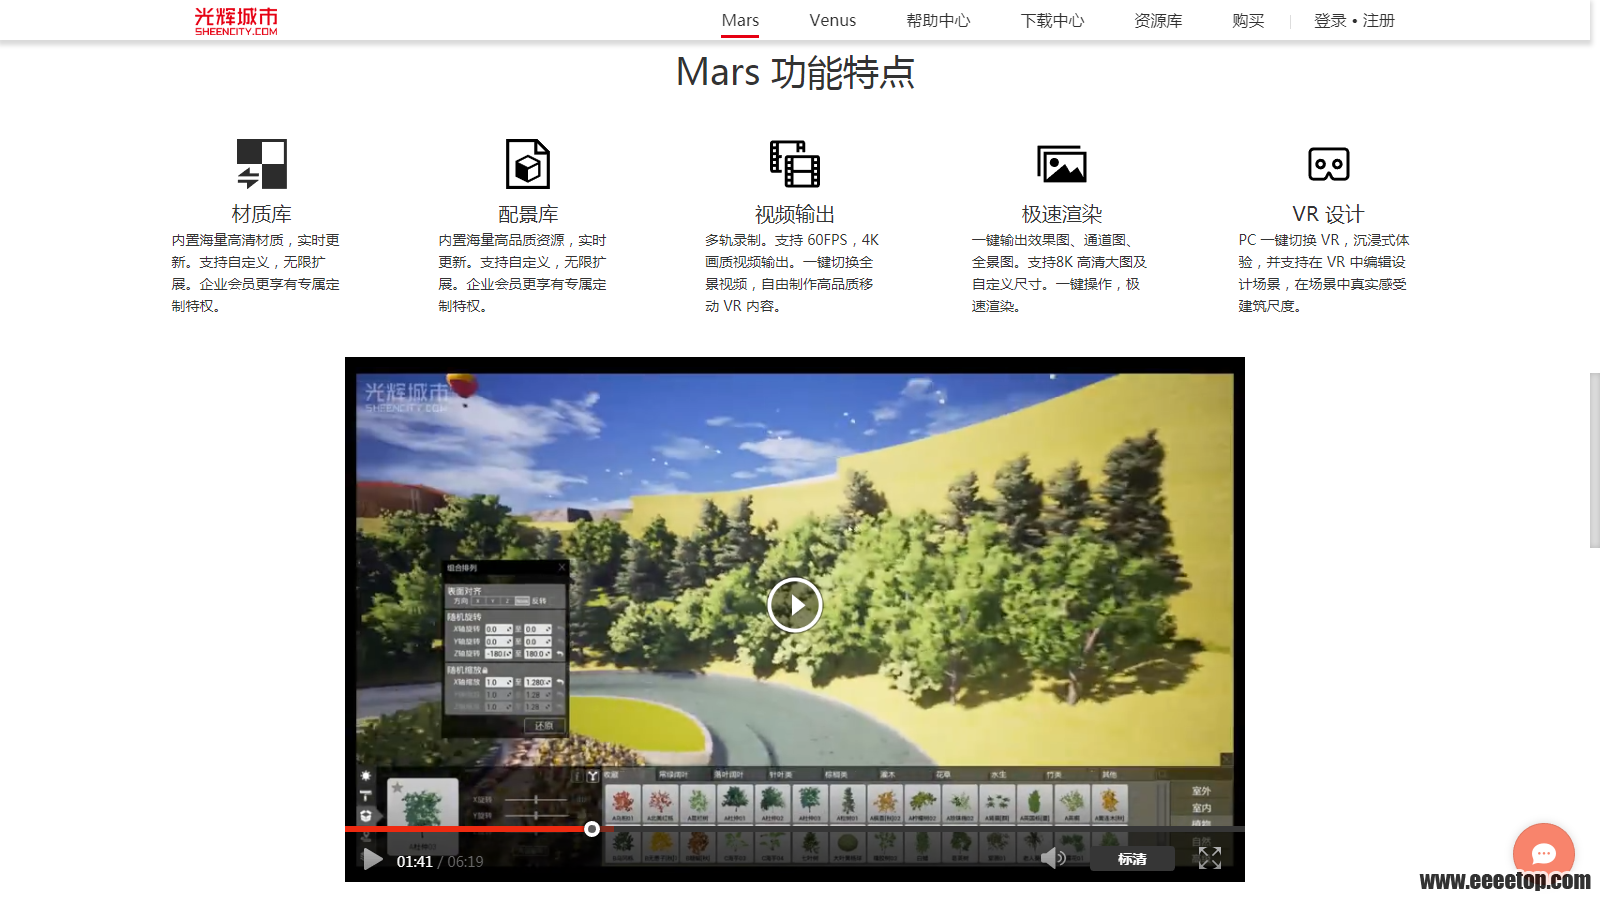1600x900 pixels.
Task: Select the 配景库 heading text
Action: coord(528,214)
